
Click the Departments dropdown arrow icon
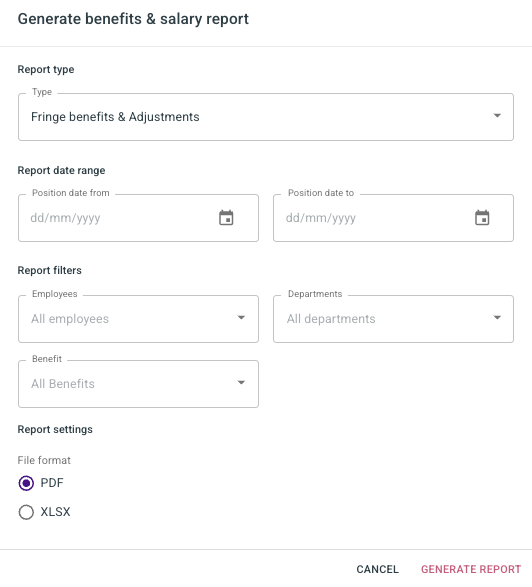click(497, 317)
